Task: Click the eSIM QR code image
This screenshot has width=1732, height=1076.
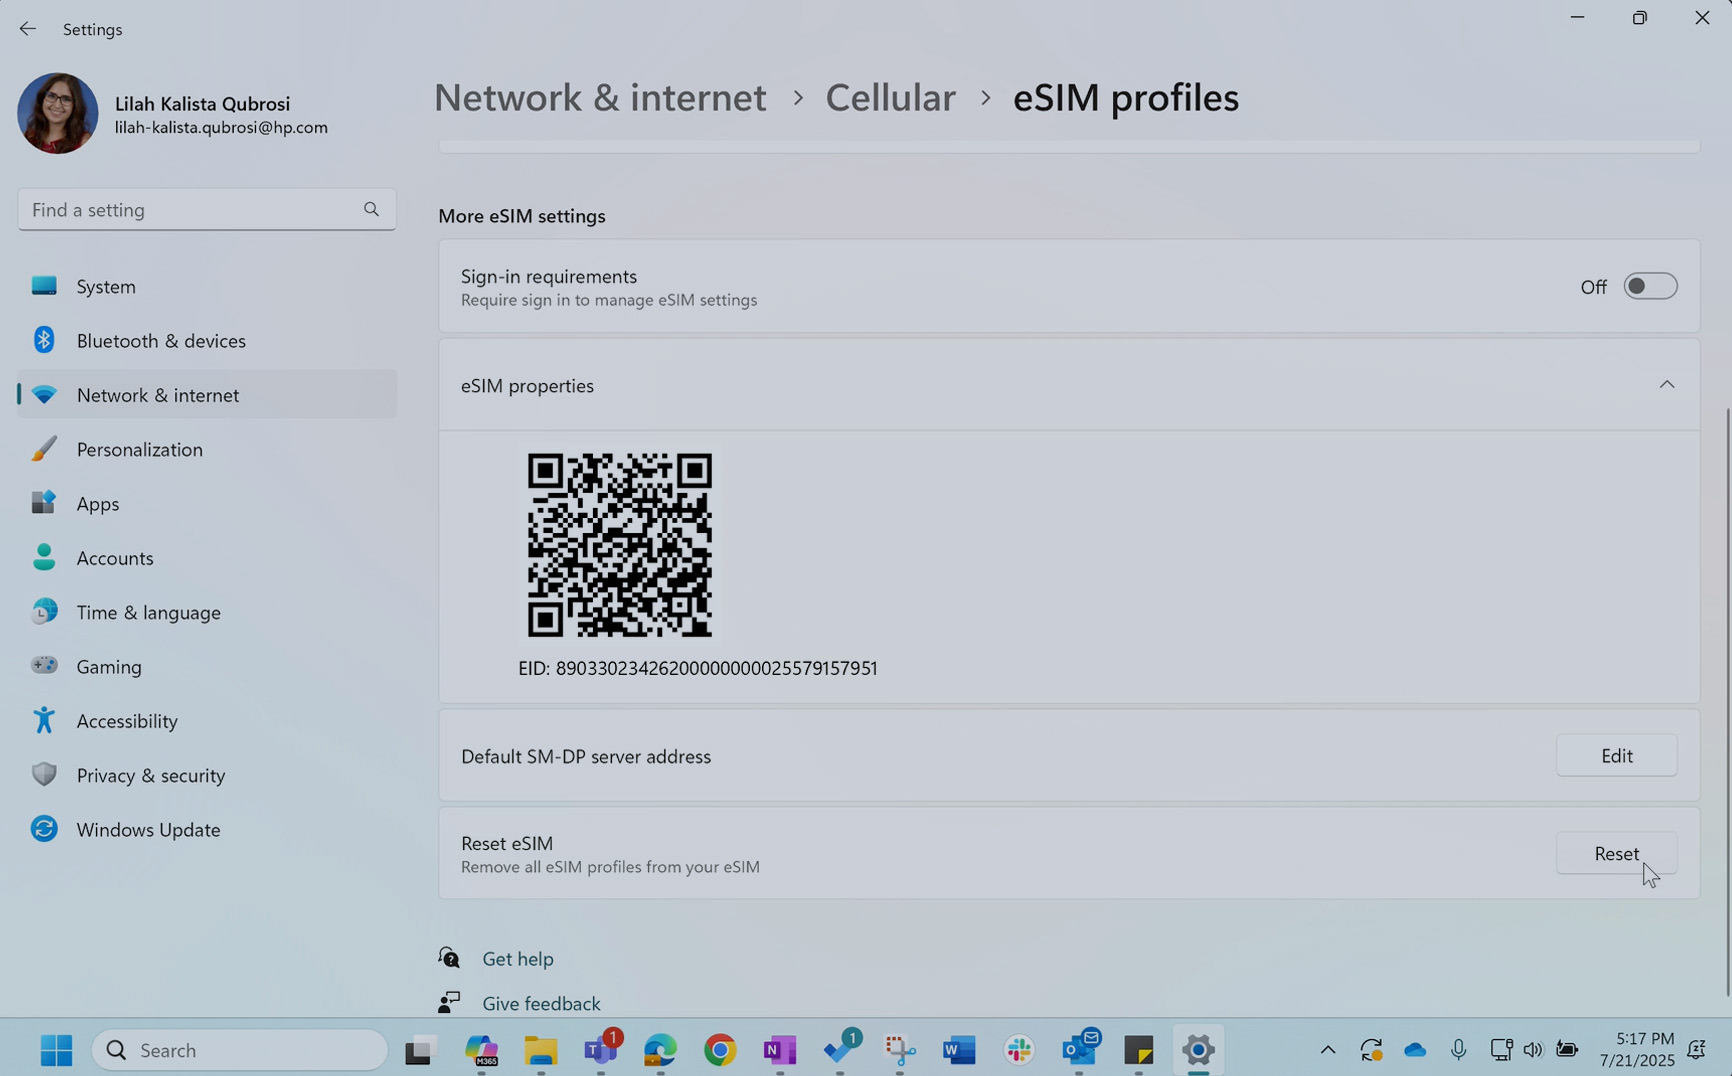Action: (x=619, y=545)
